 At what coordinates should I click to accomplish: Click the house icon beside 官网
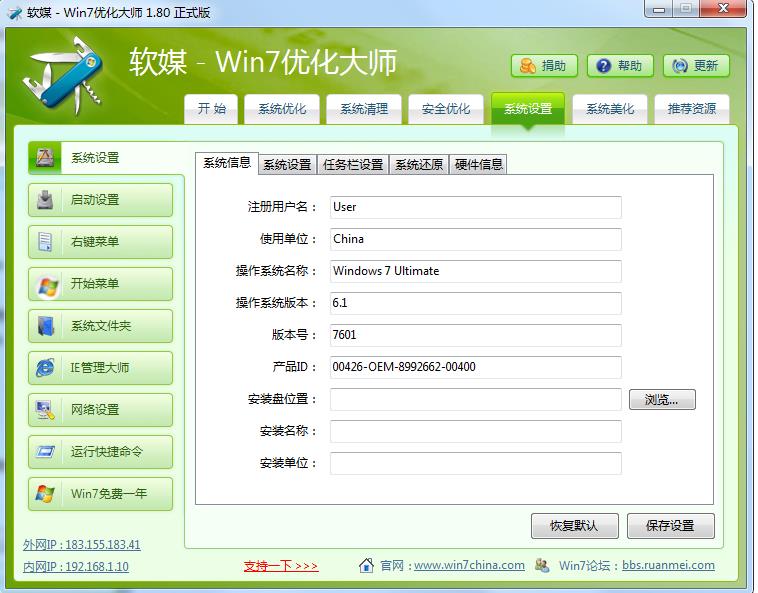(x=366, y=565)
